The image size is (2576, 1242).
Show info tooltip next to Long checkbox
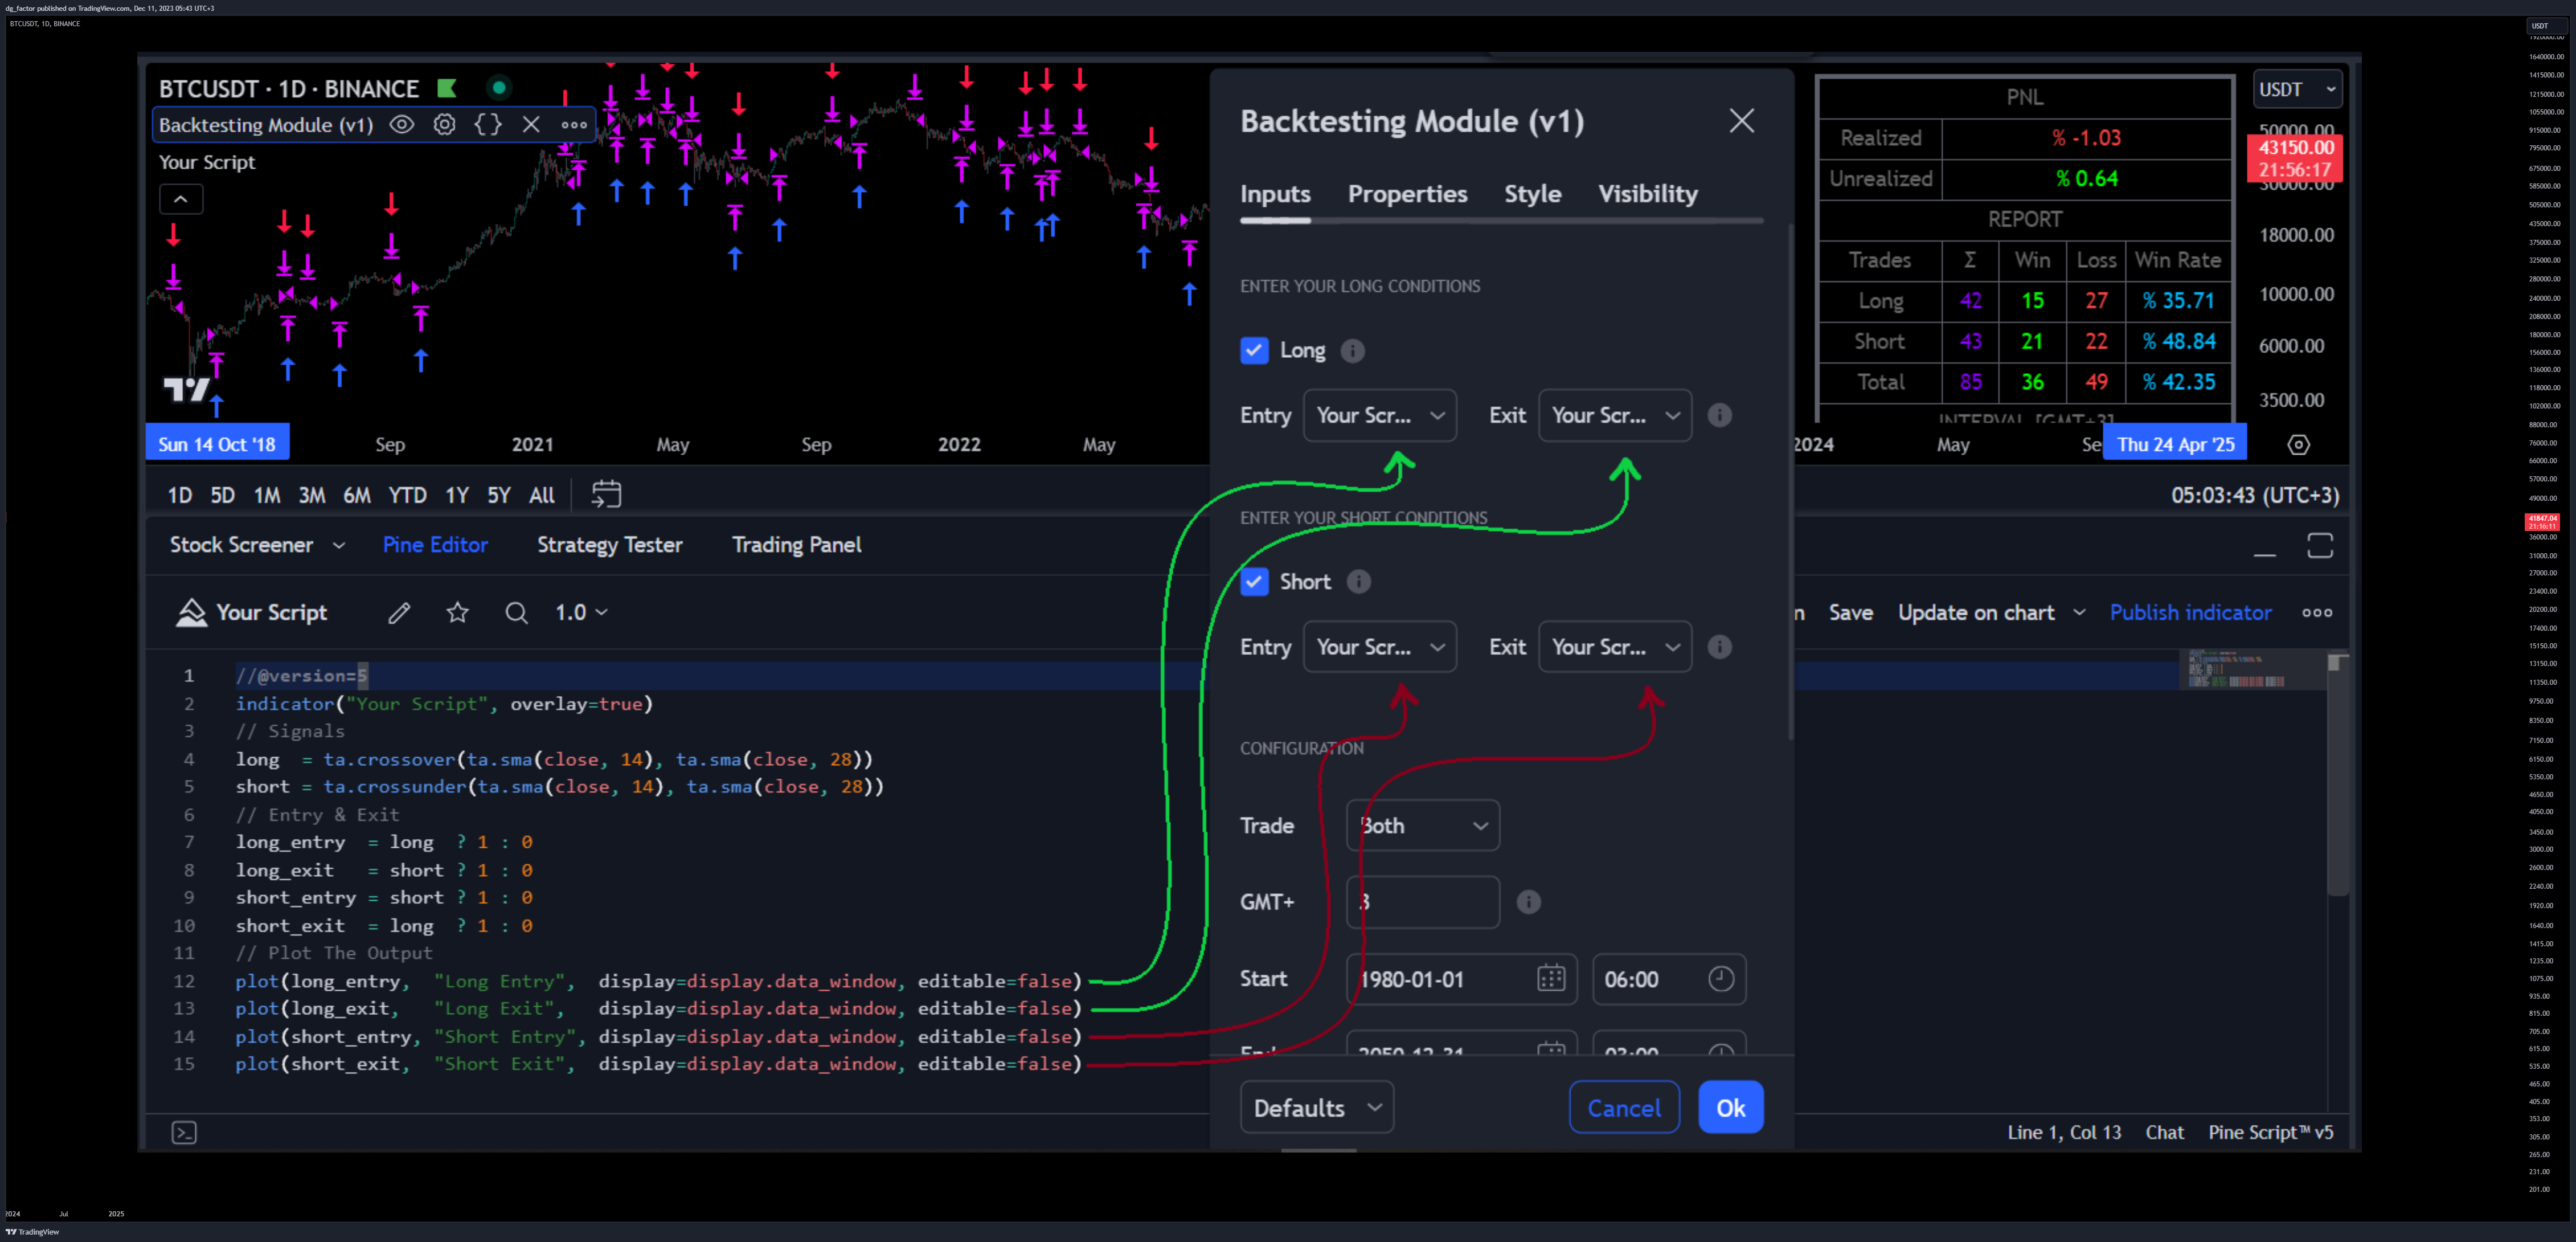1352,351
